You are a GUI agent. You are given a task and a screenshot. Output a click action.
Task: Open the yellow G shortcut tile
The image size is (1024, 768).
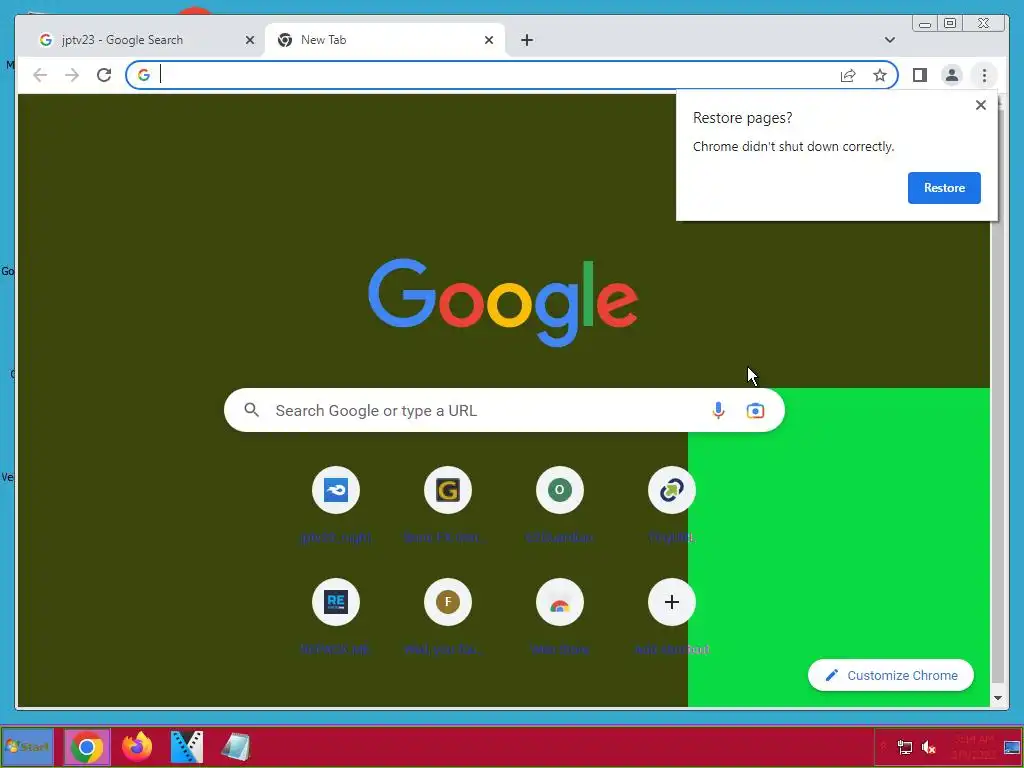coord(447,490)
